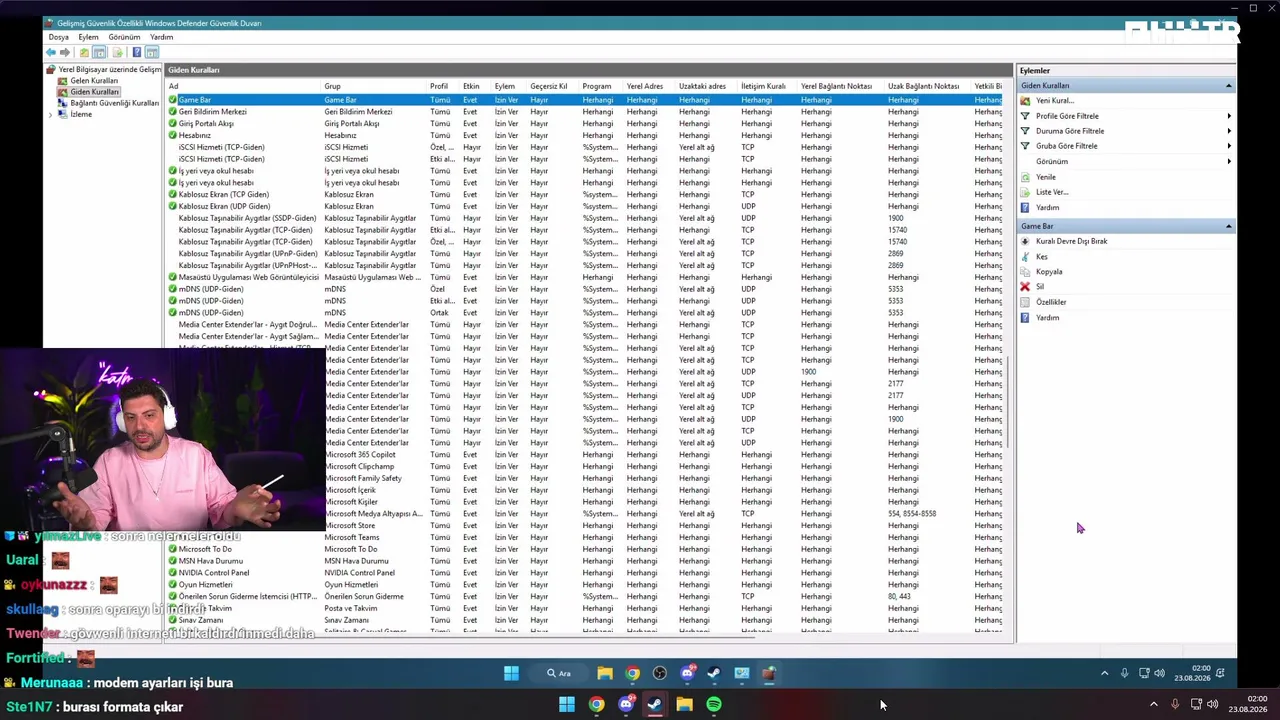Click Kuralı Devre Dışı Bırak action

click(1071, 241)
